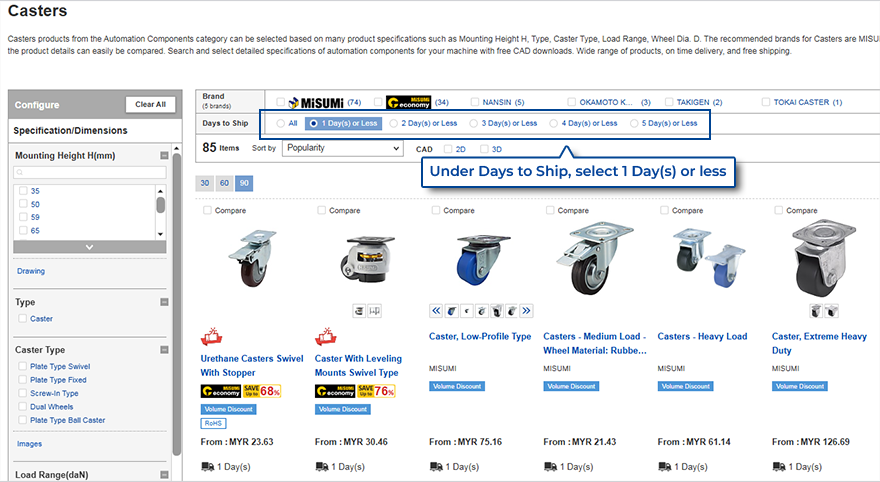Click the Save up to 68% badge
The image size is (880, 482).
pos(262,391)
